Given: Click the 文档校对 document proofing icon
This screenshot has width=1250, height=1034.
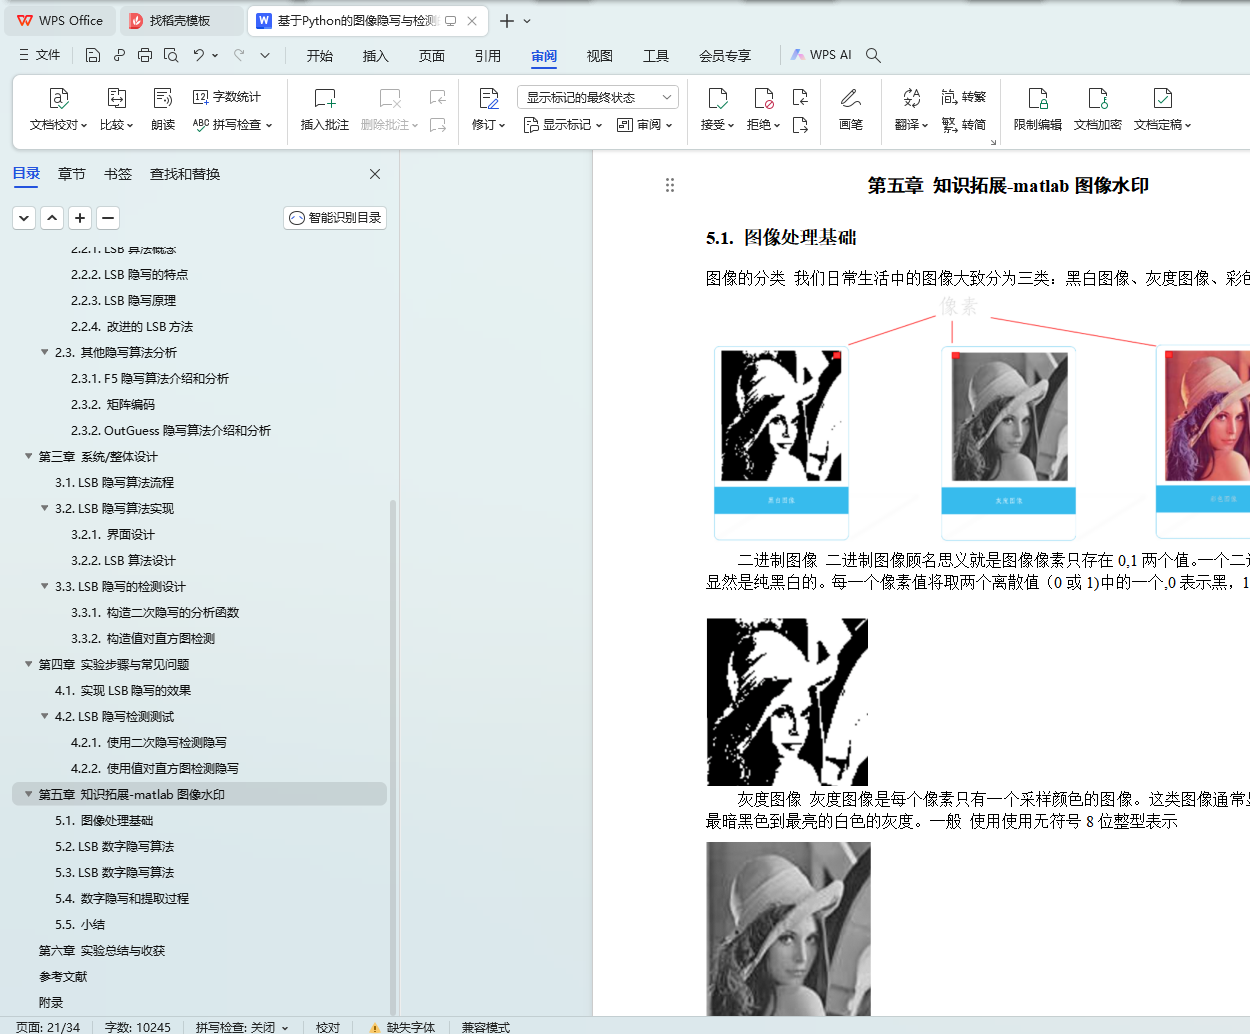Looking at the screenshot, I should [58, 98].
